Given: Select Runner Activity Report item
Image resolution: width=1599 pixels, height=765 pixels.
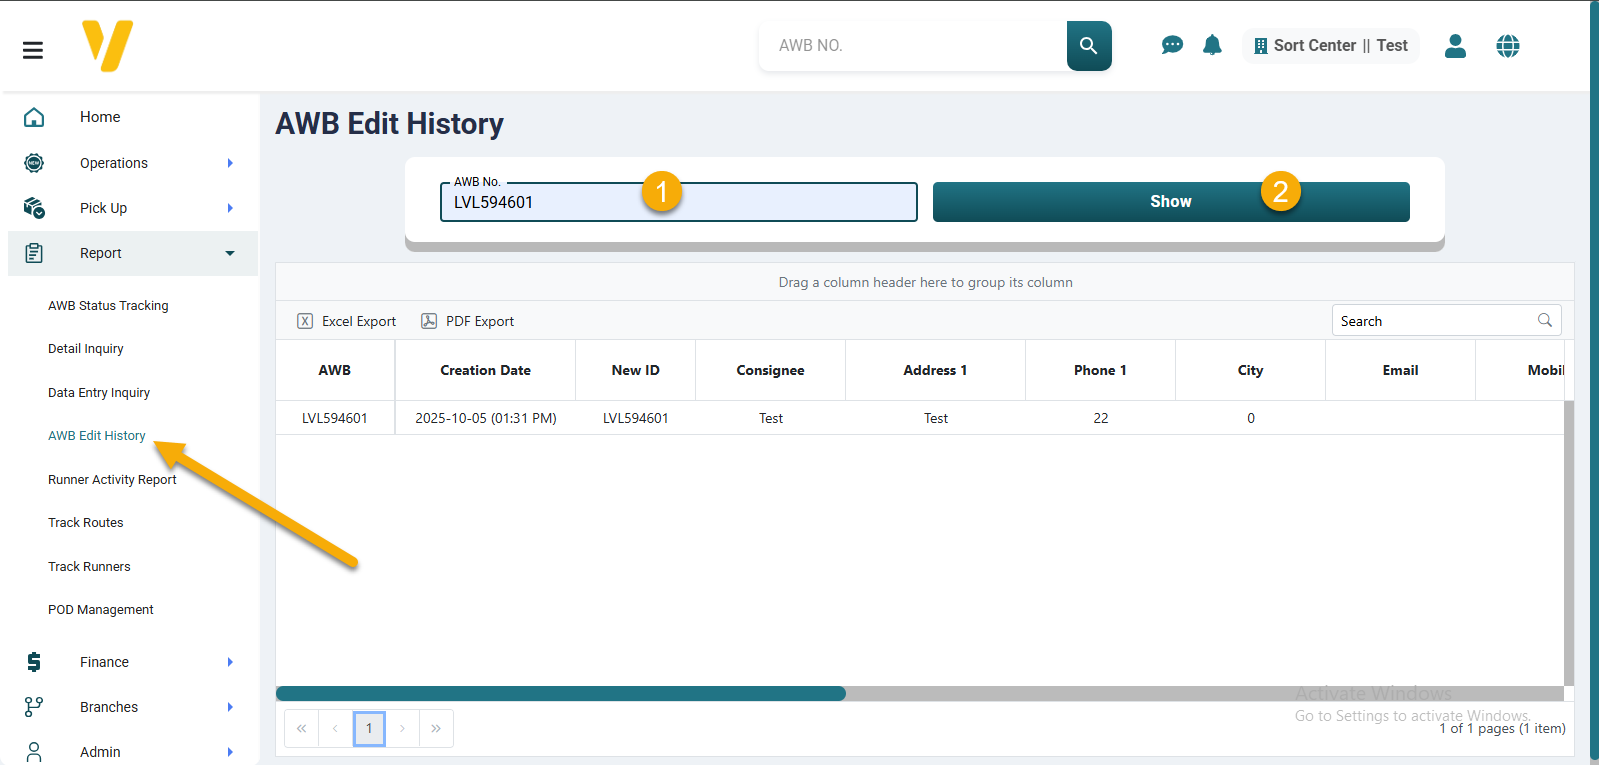Looking at the screenshot, I should [112, 480].
